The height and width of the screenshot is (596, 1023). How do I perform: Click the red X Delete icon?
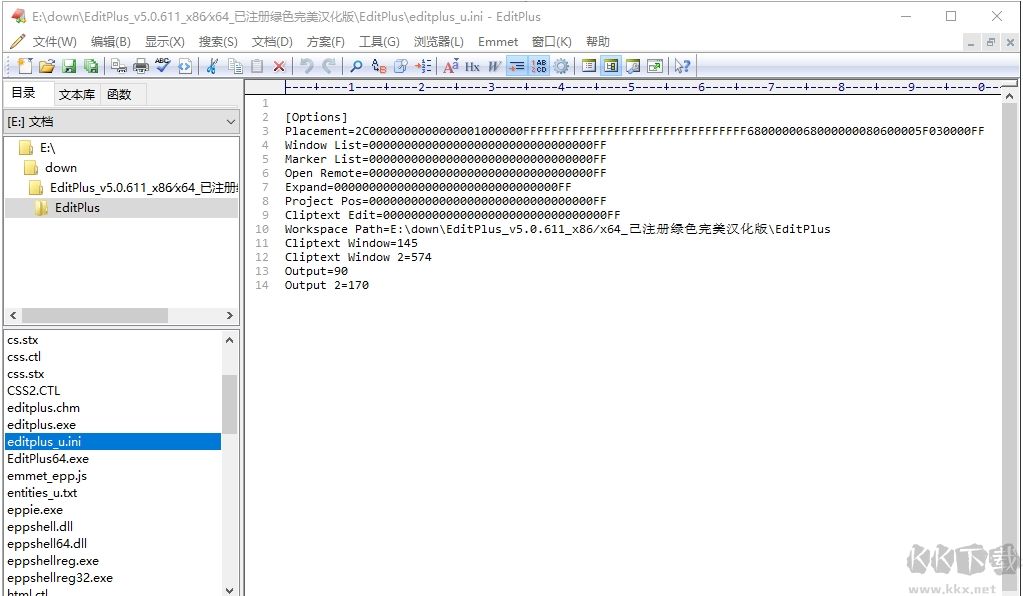tap(279, 66)
